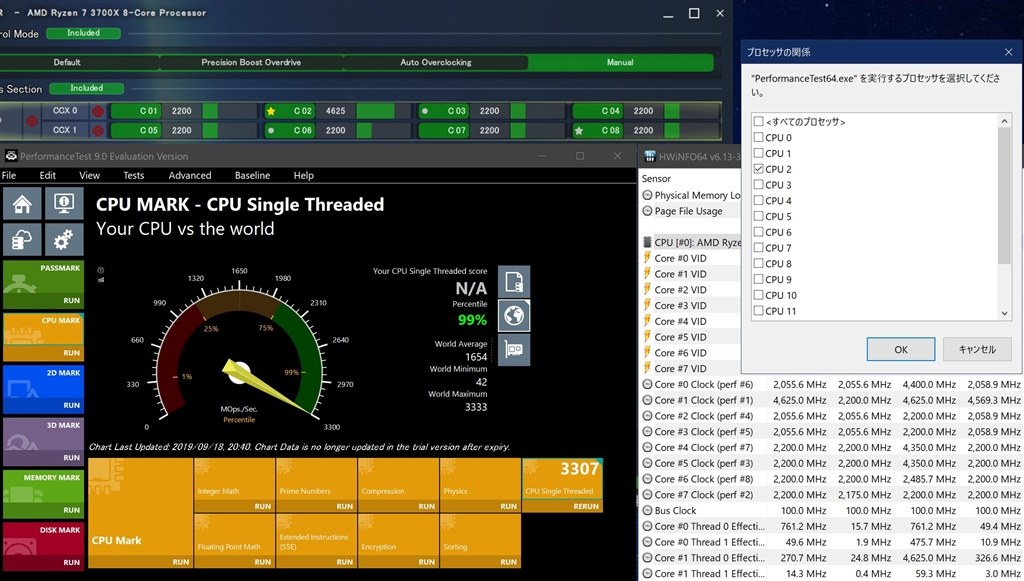
Task: Click the hardware card icon below the globe
Action: click(514, 350)
